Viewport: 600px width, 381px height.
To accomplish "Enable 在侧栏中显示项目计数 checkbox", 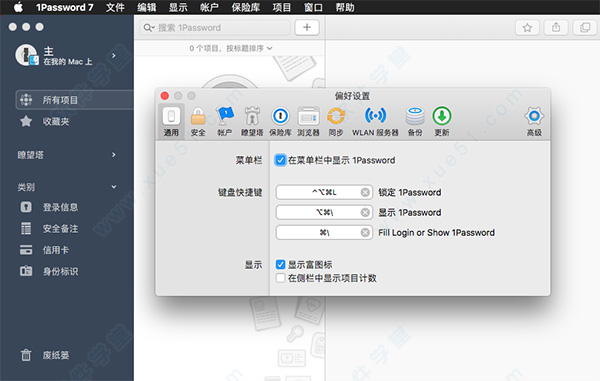I will [x=280, y=278].
